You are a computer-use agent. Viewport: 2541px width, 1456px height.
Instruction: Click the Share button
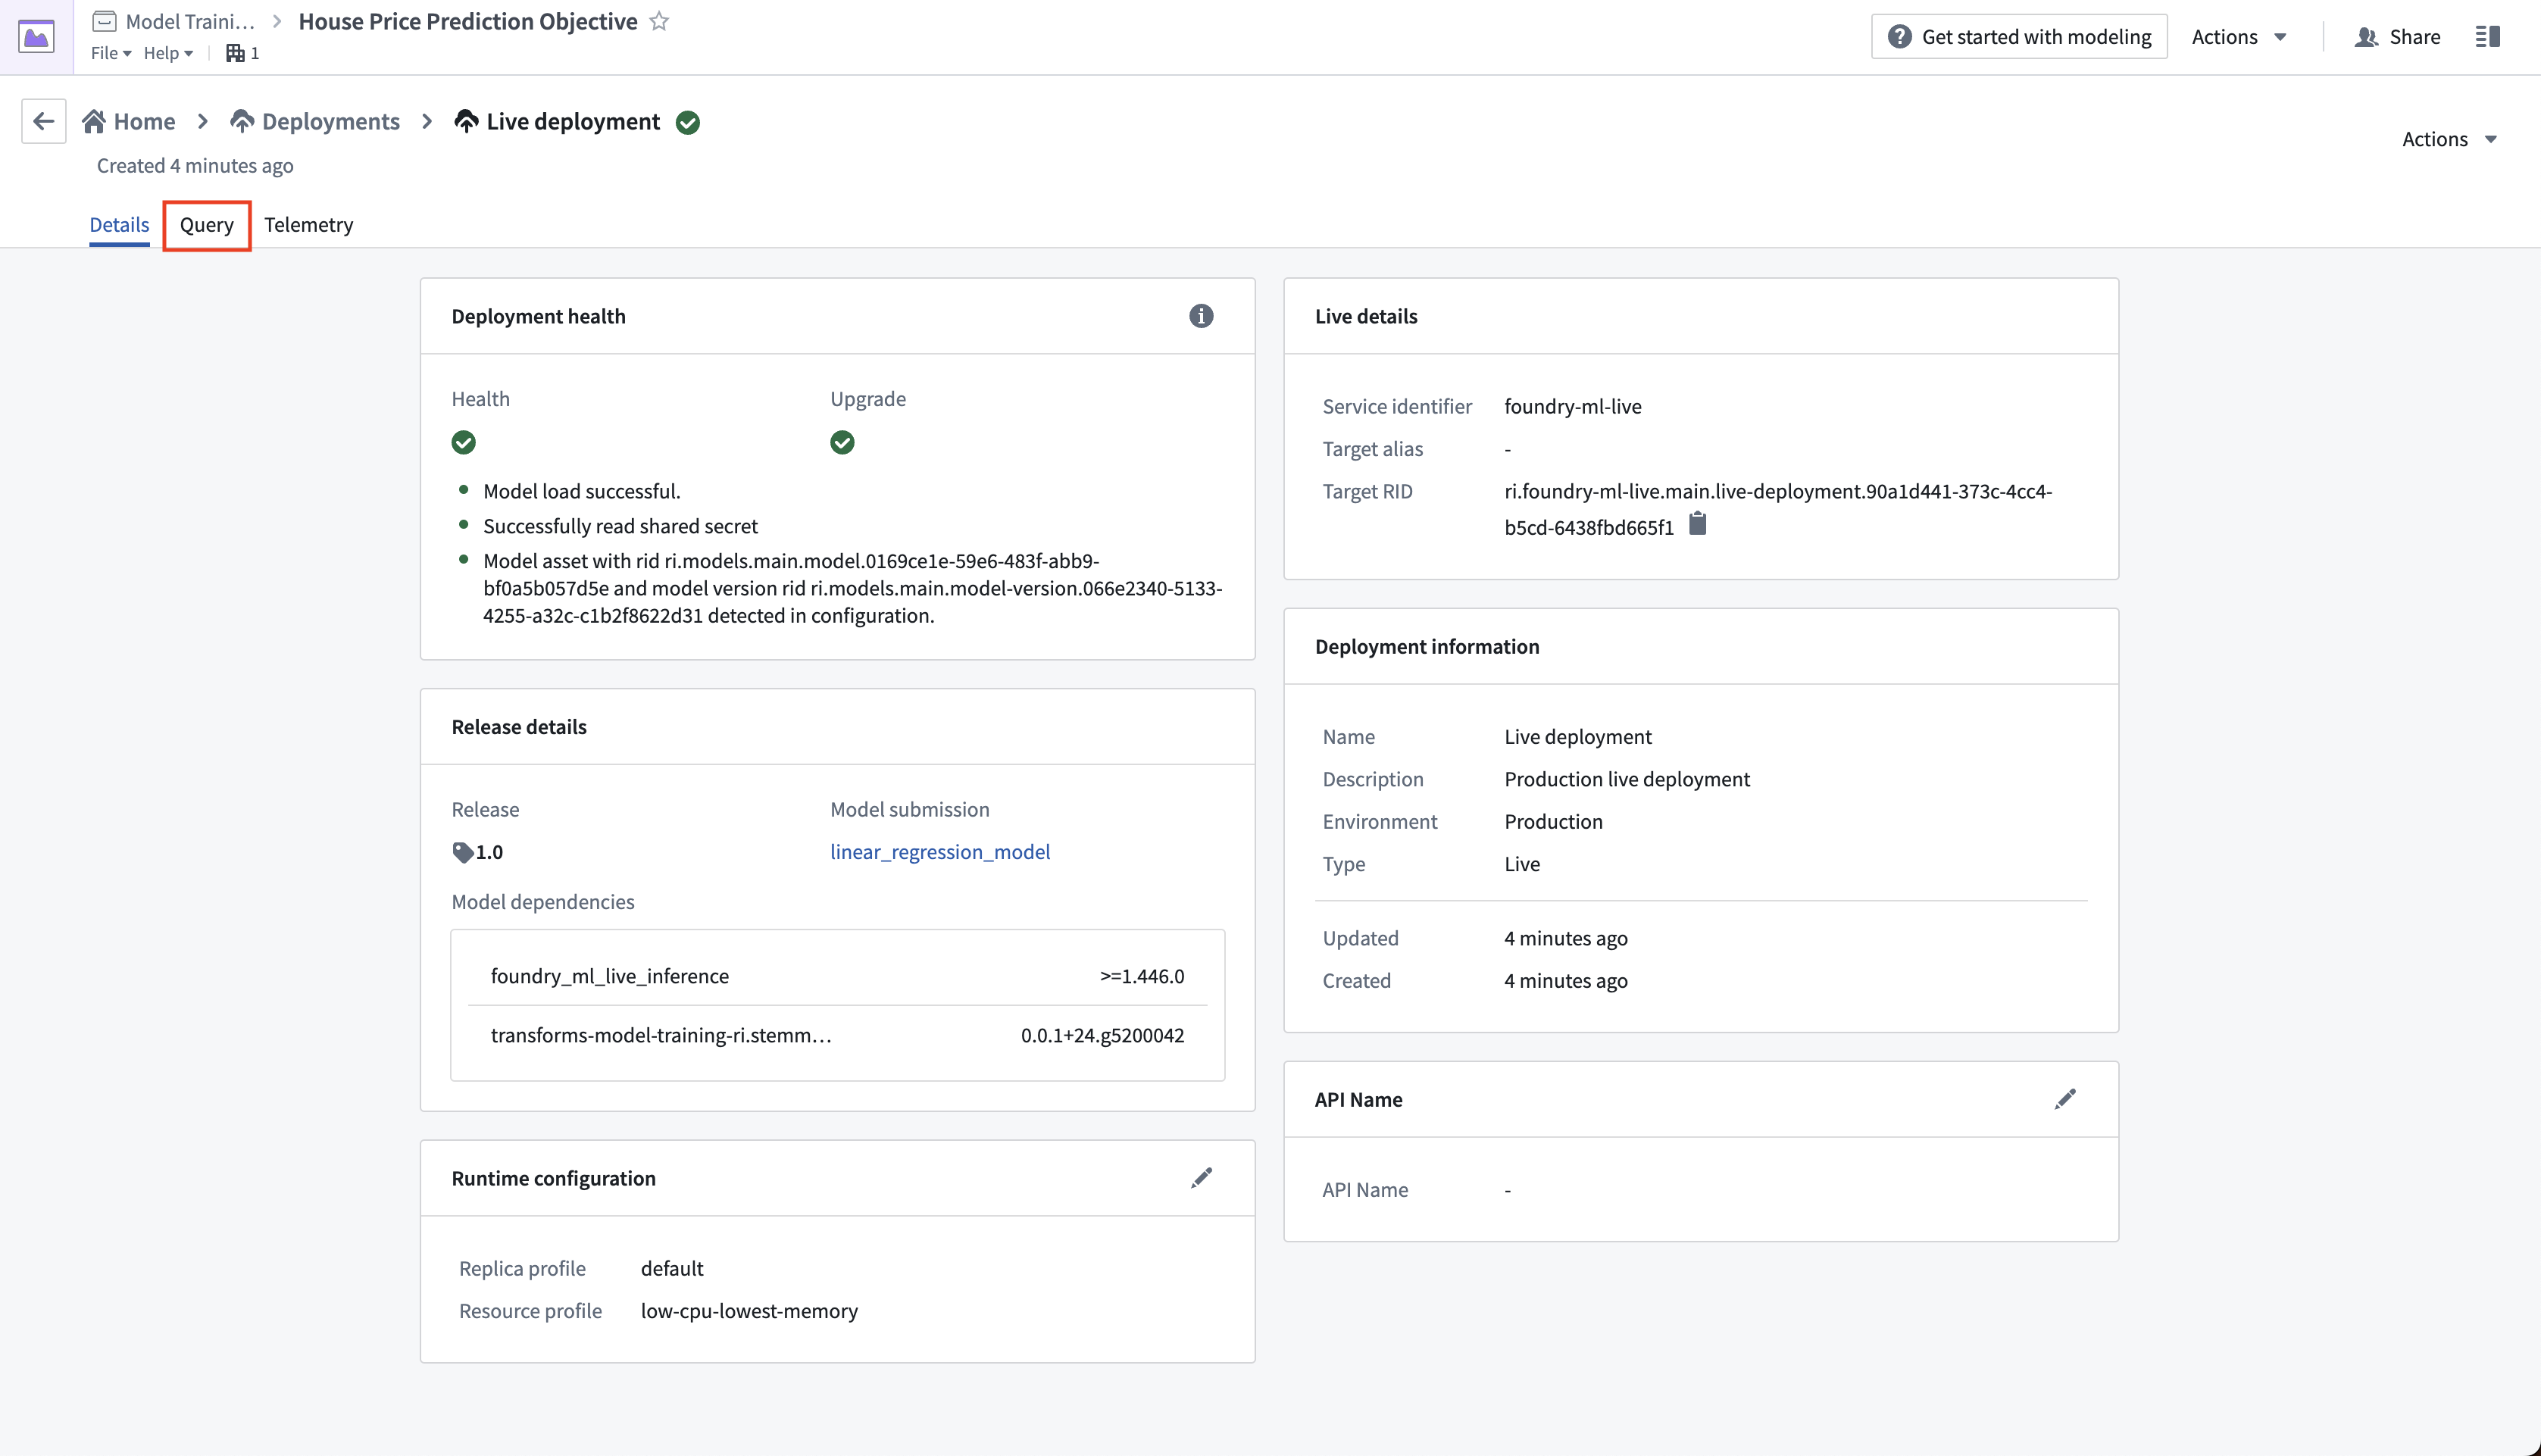pos(2397,37)
